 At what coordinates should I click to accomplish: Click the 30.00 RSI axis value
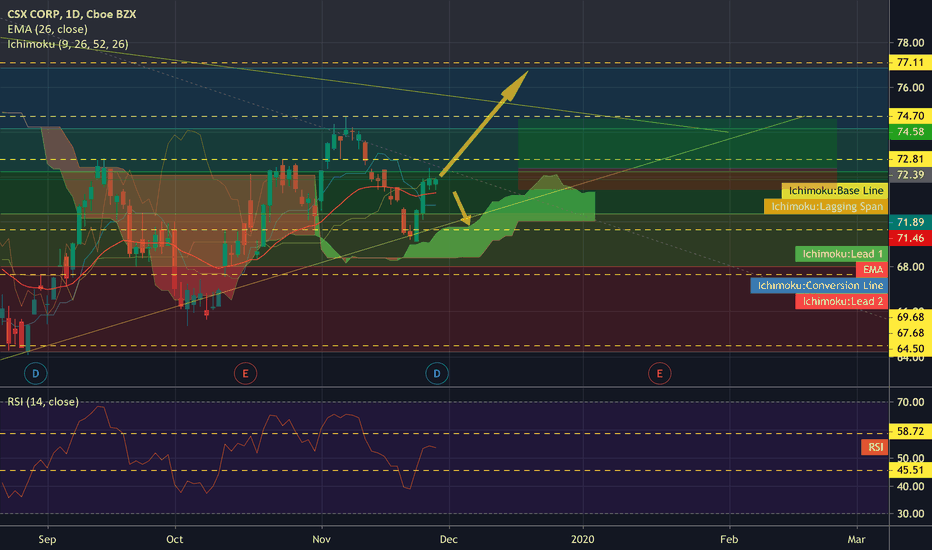point(911,514)
